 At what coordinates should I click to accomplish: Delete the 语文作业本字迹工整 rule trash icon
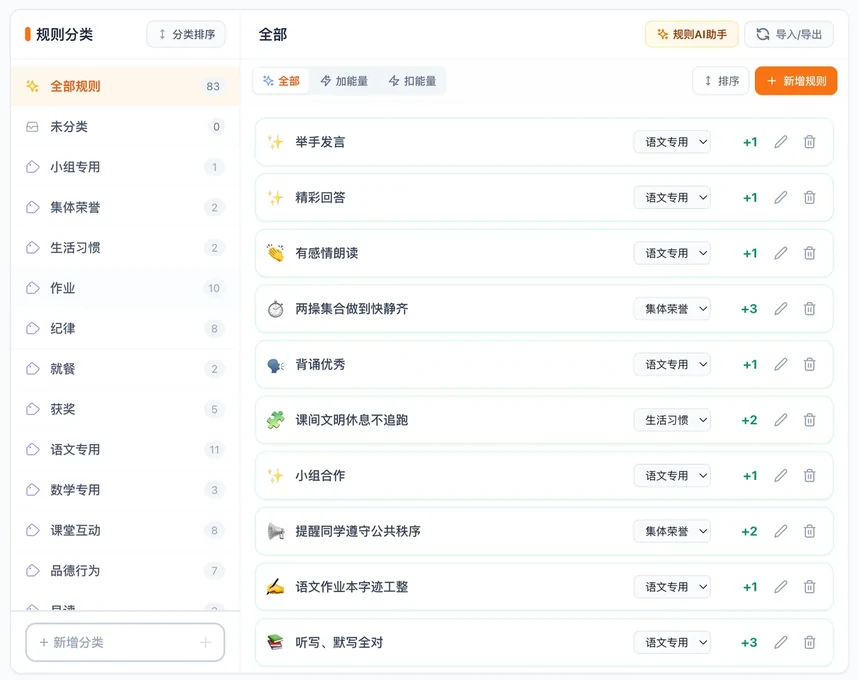[809, 587]
